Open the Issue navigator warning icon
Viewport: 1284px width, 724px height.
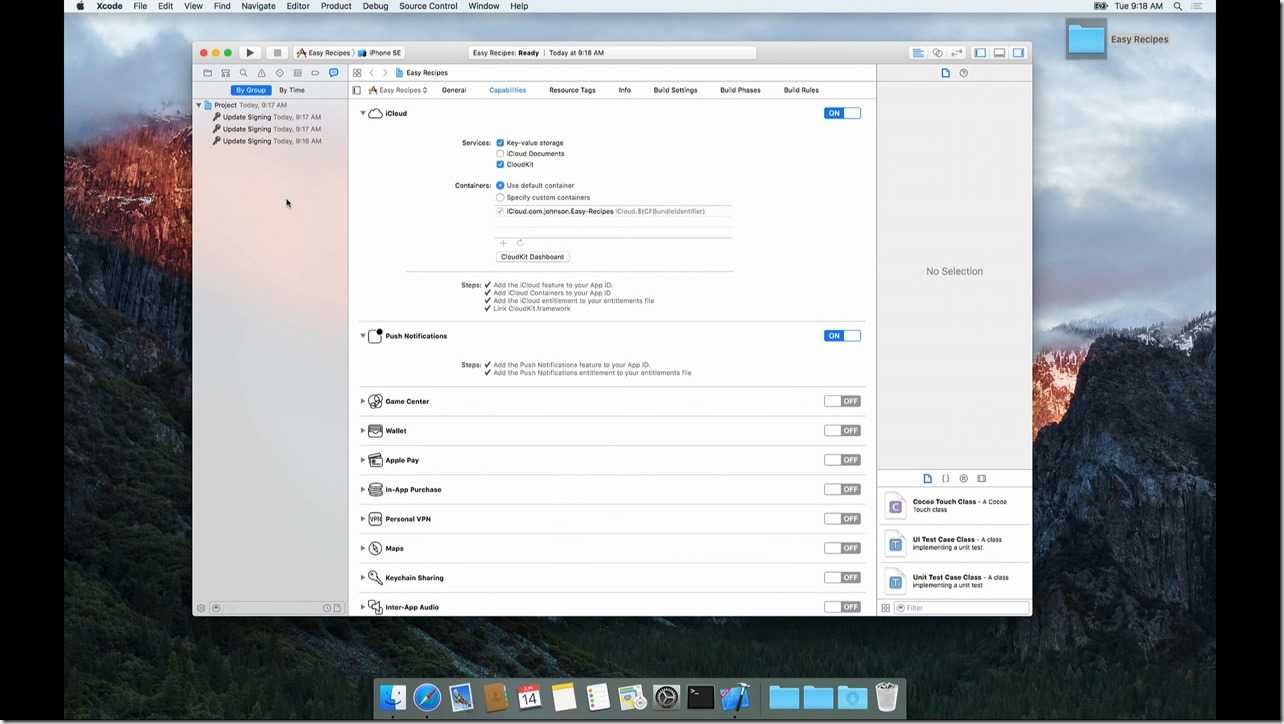(261, 73)
